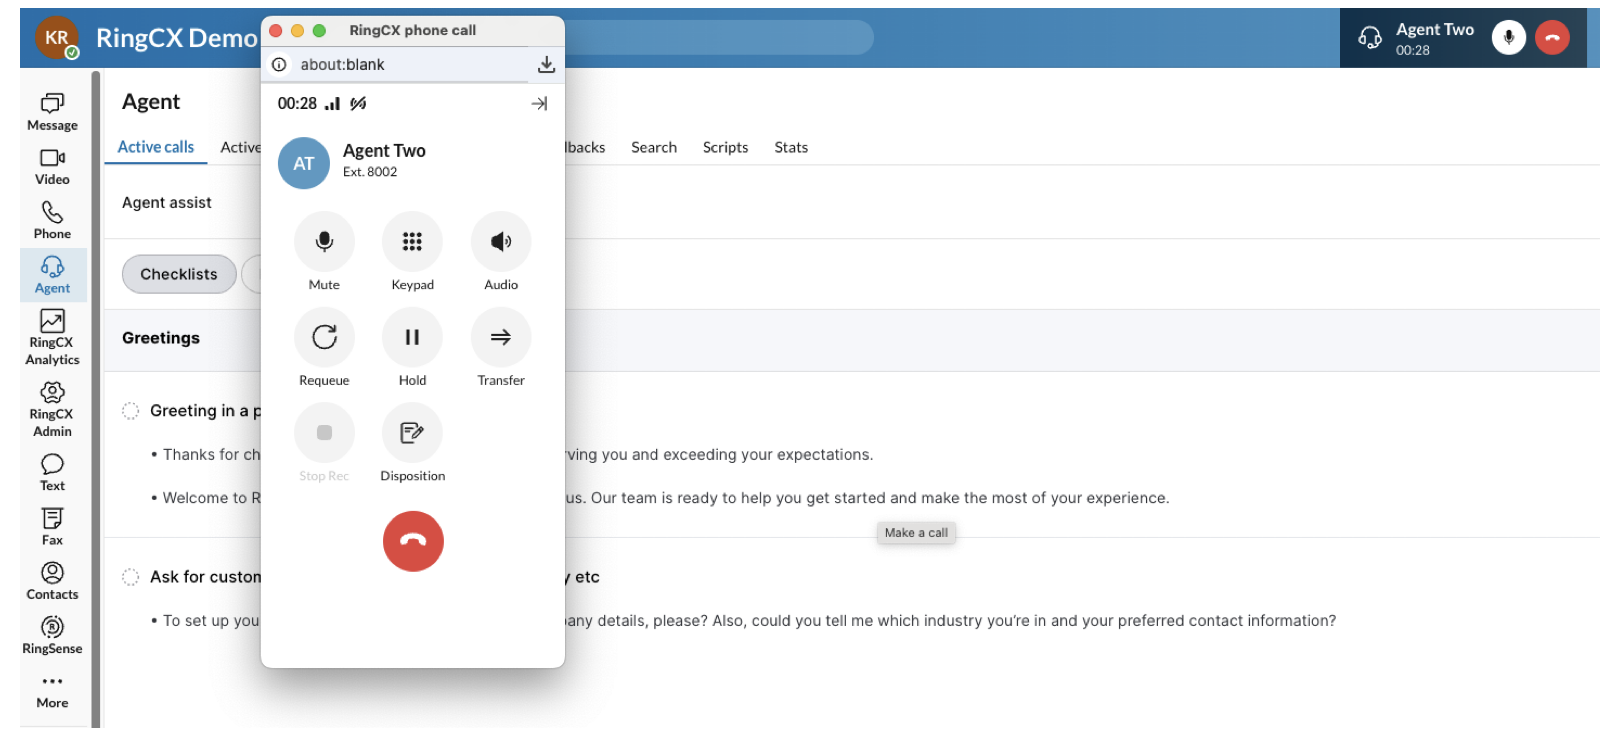The height and width of the screenshot is (756, 1600).
Task: Open the Text section in the sidebar
Action: click(x=52, y=473)
